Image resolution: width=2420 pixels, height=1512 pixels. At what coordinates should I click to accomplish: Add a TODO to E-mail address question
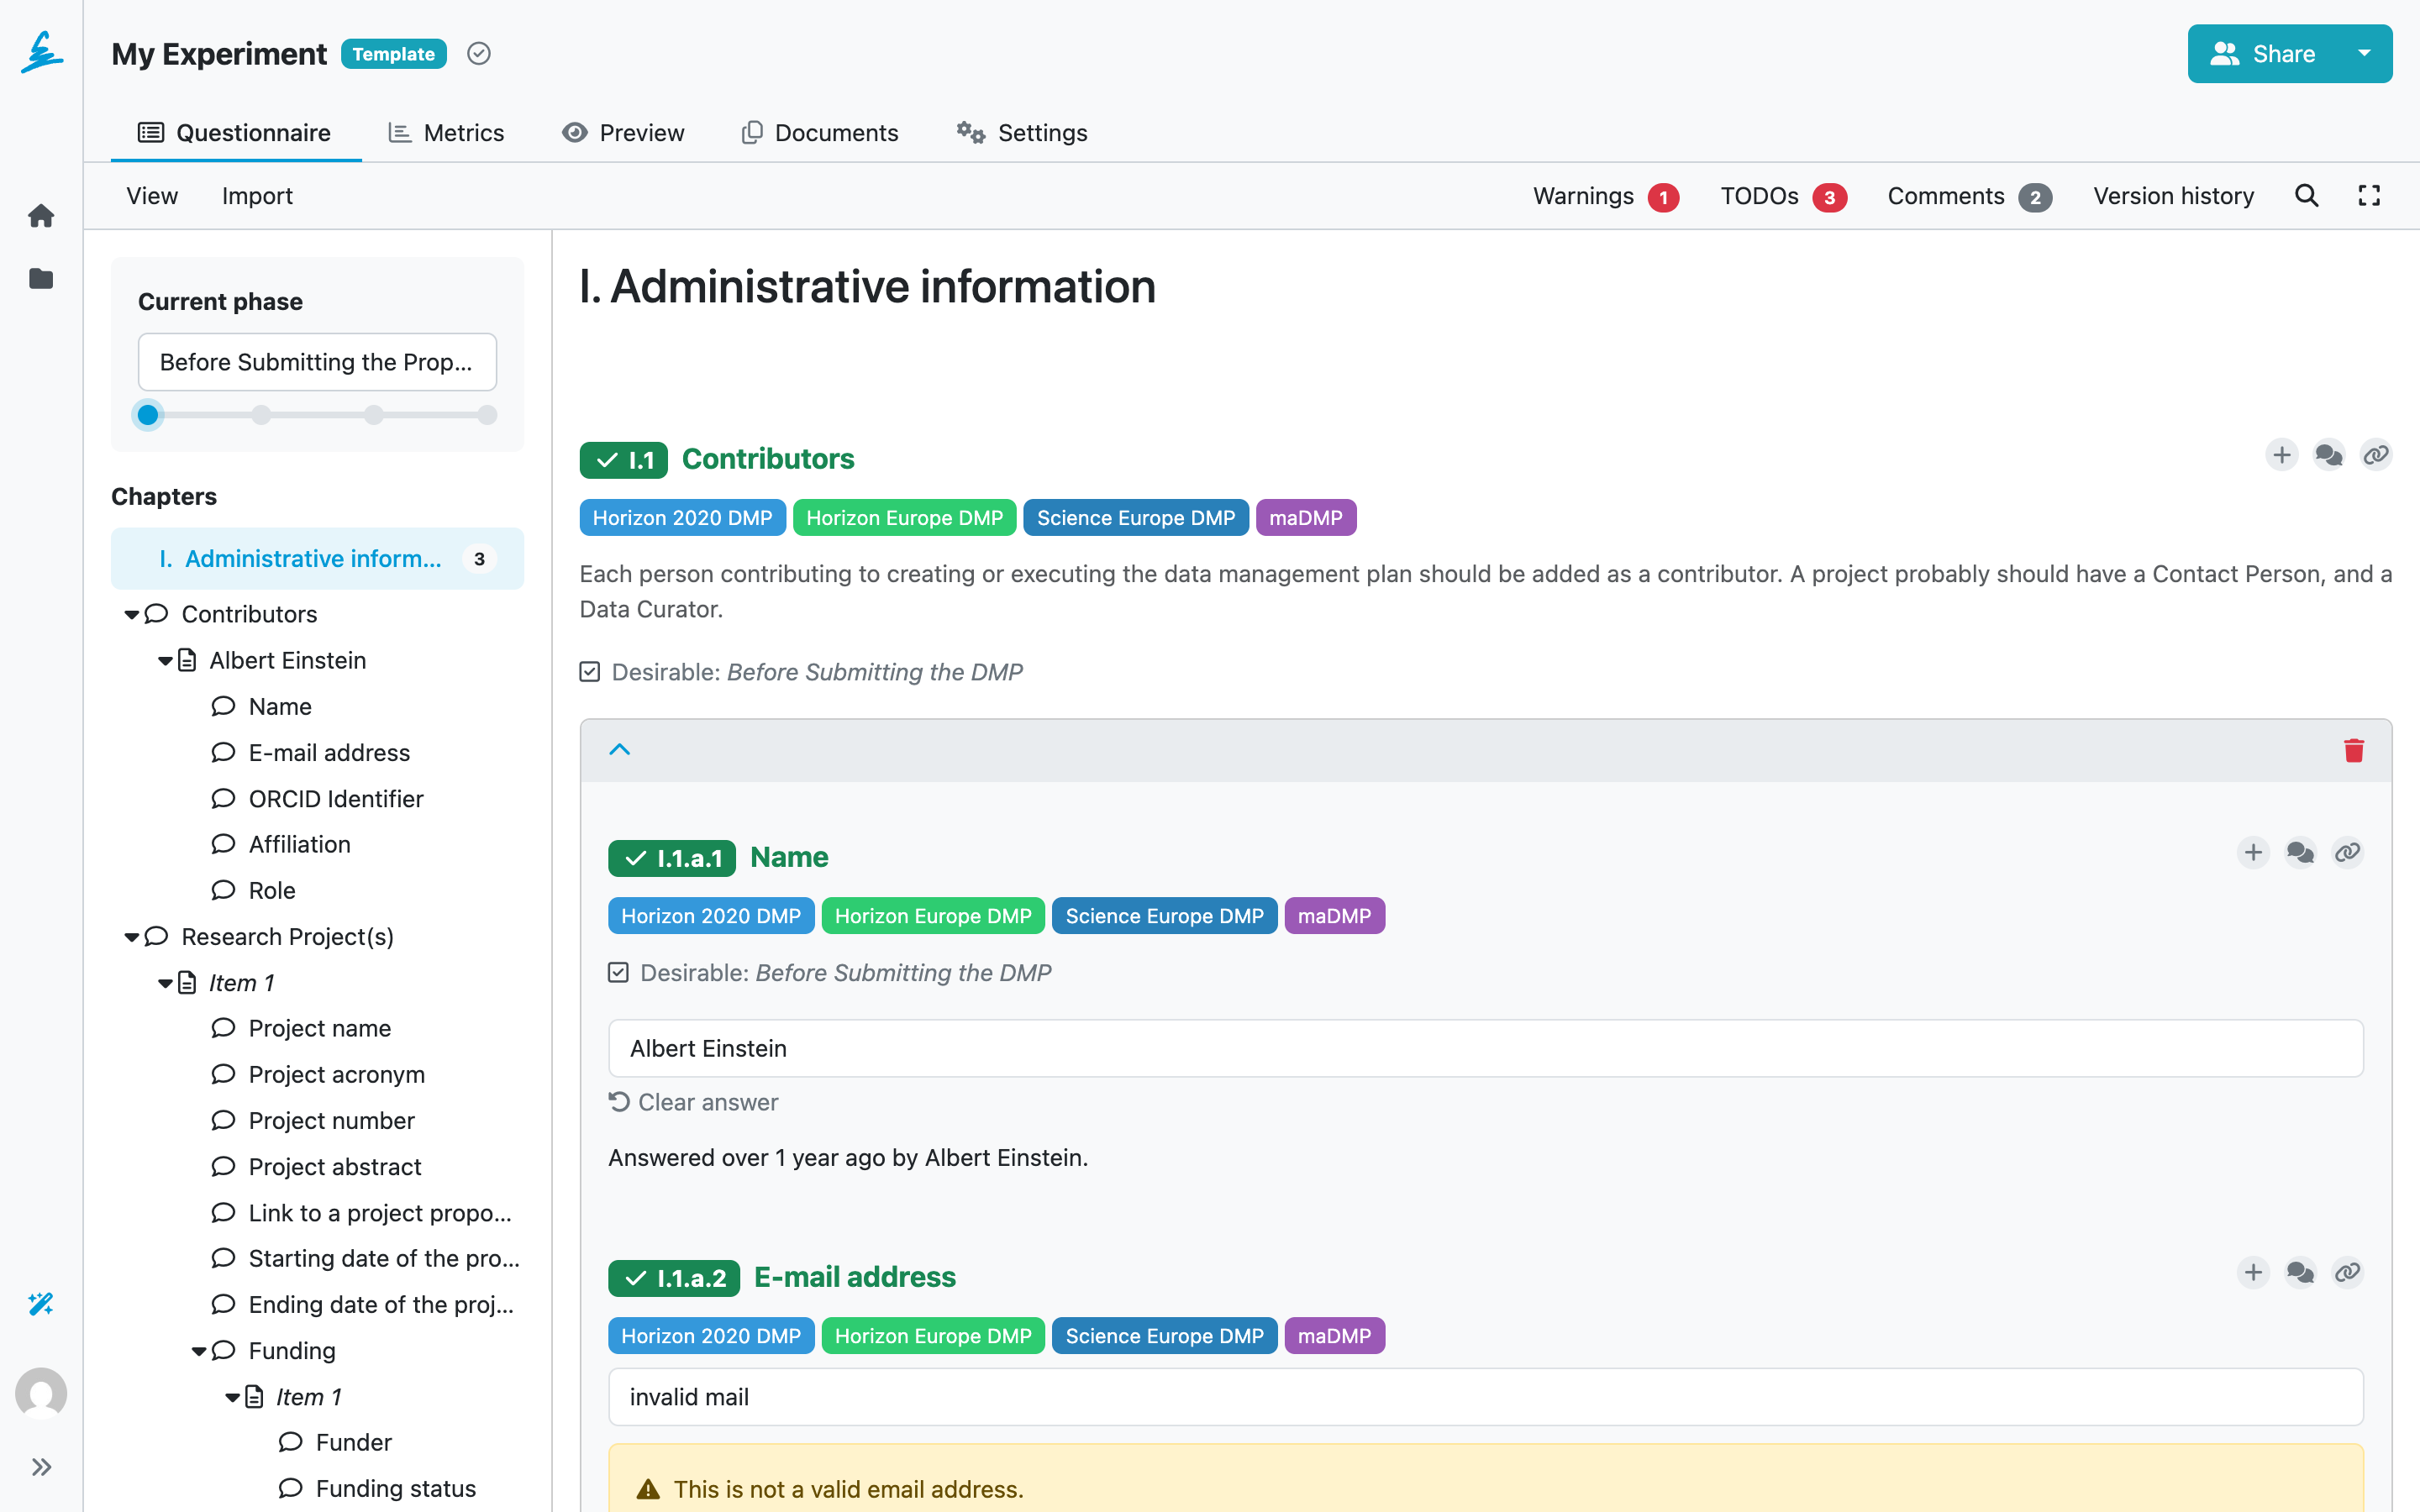(x=2253, y=1273)
